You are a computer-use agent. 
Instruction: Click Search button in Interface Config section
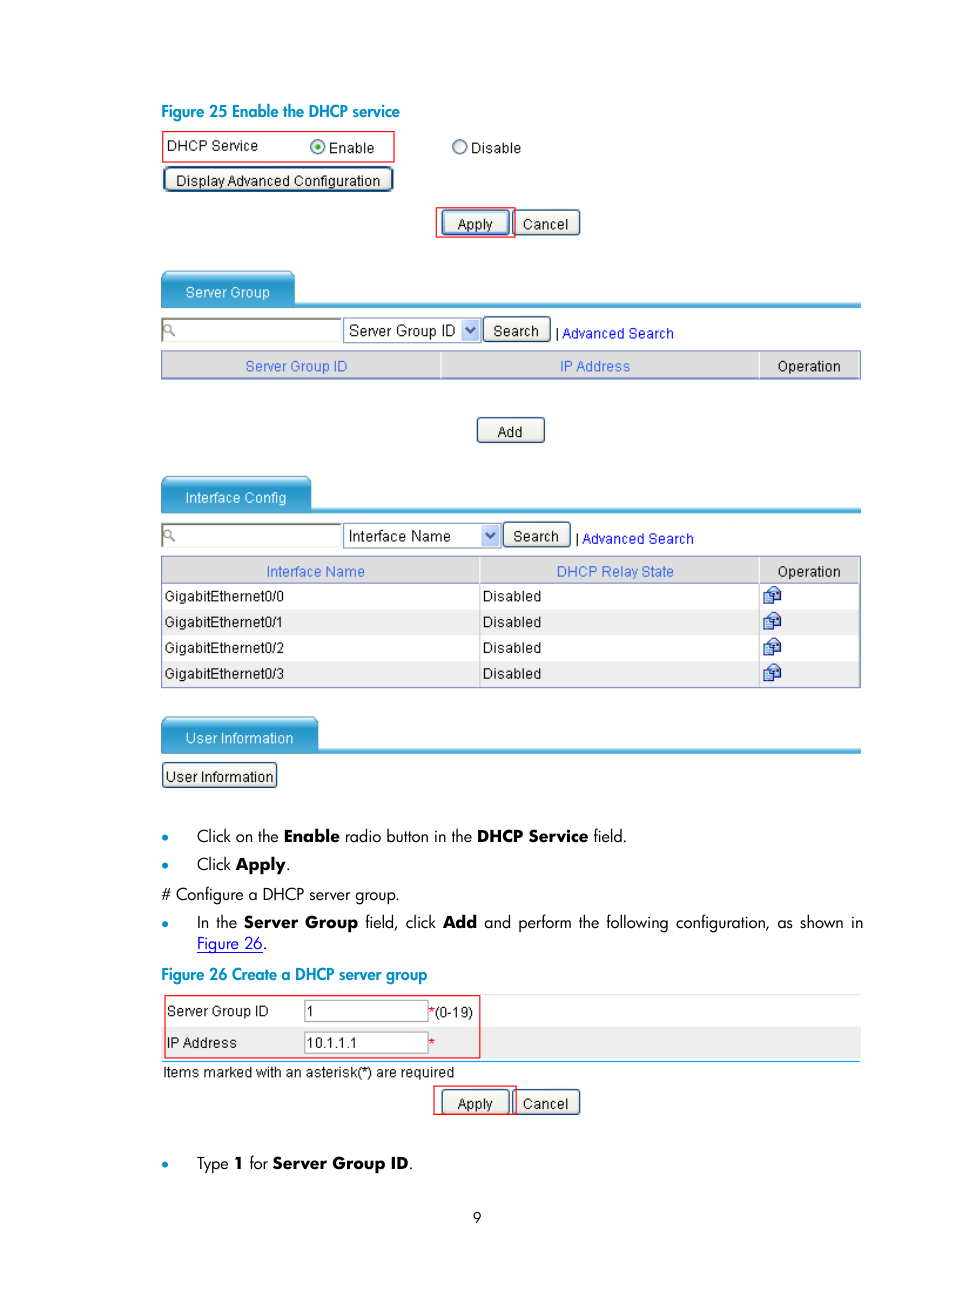click(536, 536)
